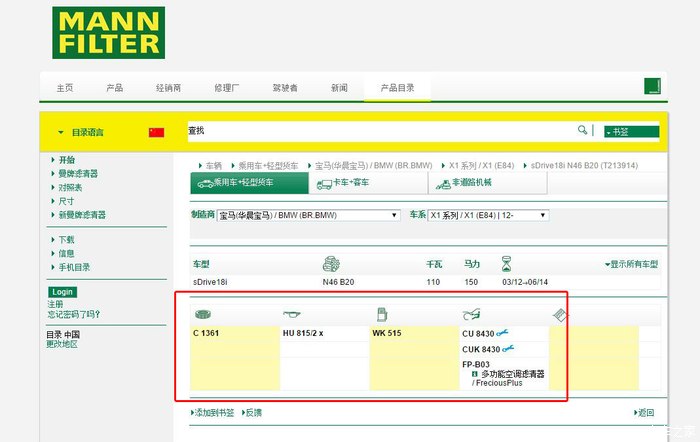Open the X1 series model dropdown
The image size is (700, 442).
click(x=488, y=215)
